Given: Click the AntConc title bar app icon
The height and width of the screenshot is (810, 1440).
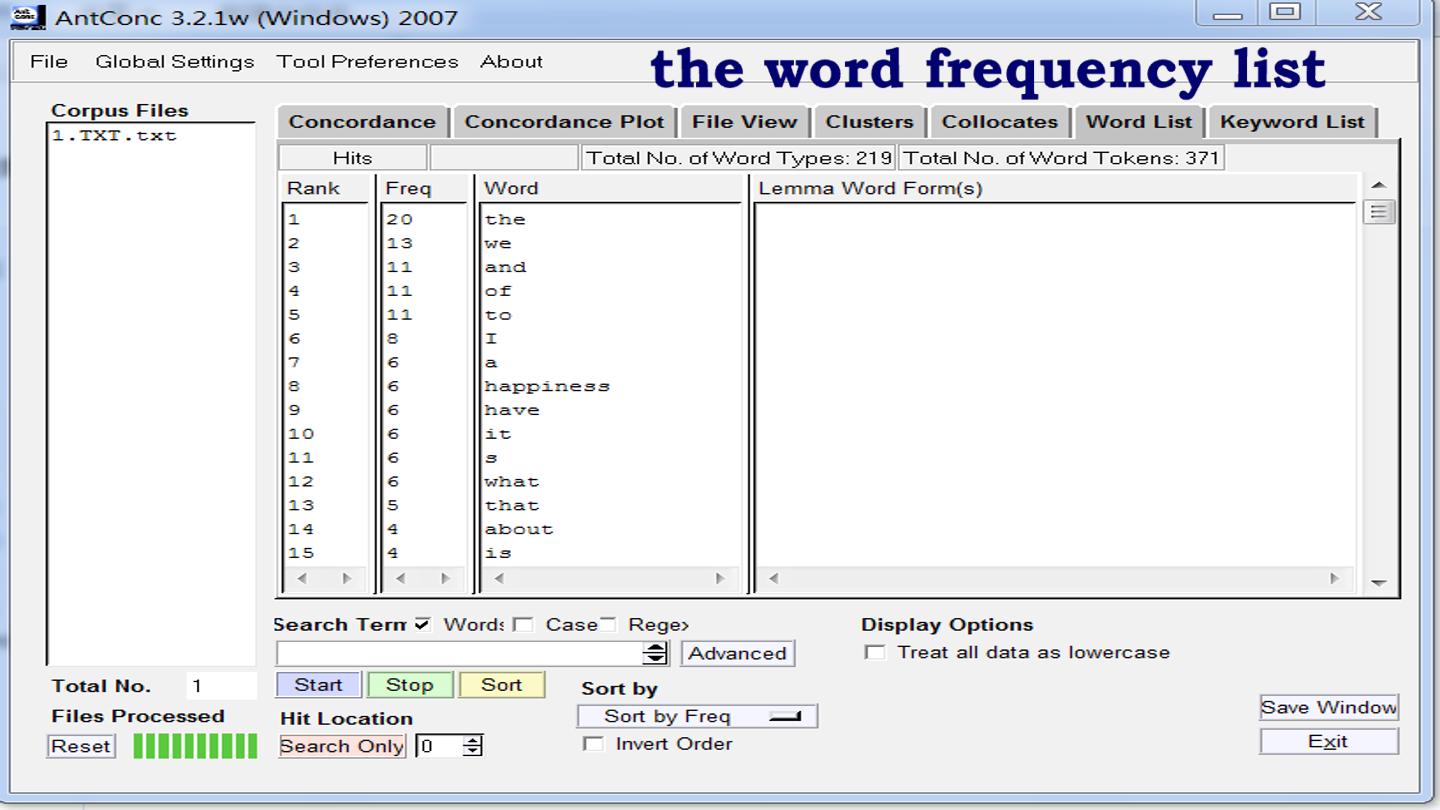Looking at the screenshot, I should 28,15.
